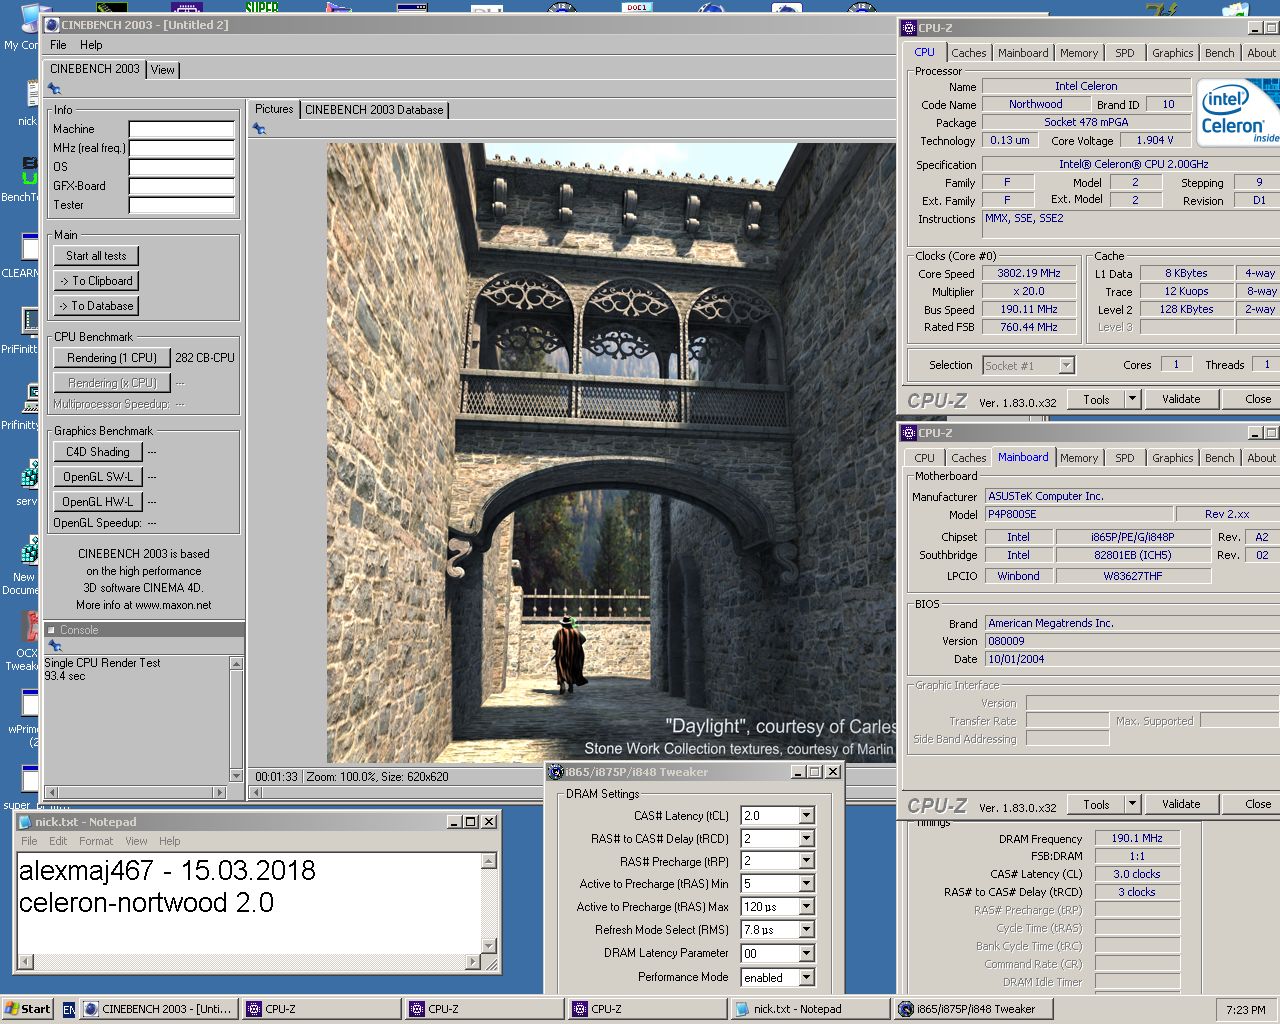This screenshot has width=1280, height=1024.
Task: Expand Active to Precharge (tRAS) Min dropdown
Action: tap(806, 884)
